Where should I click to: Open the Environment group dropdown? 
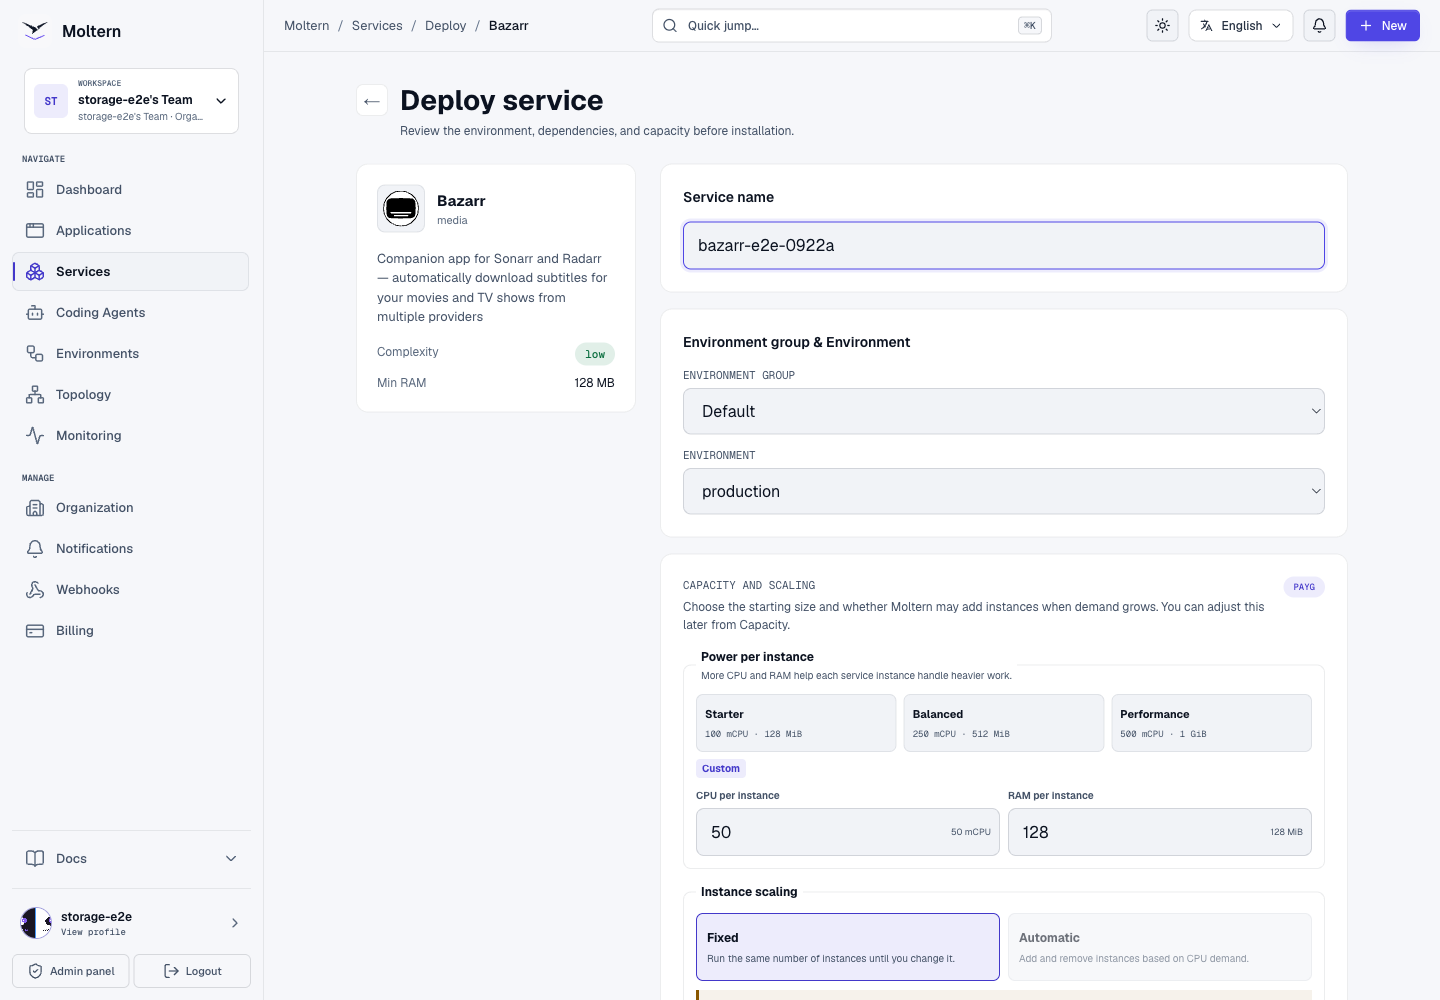pos(1004,411)
